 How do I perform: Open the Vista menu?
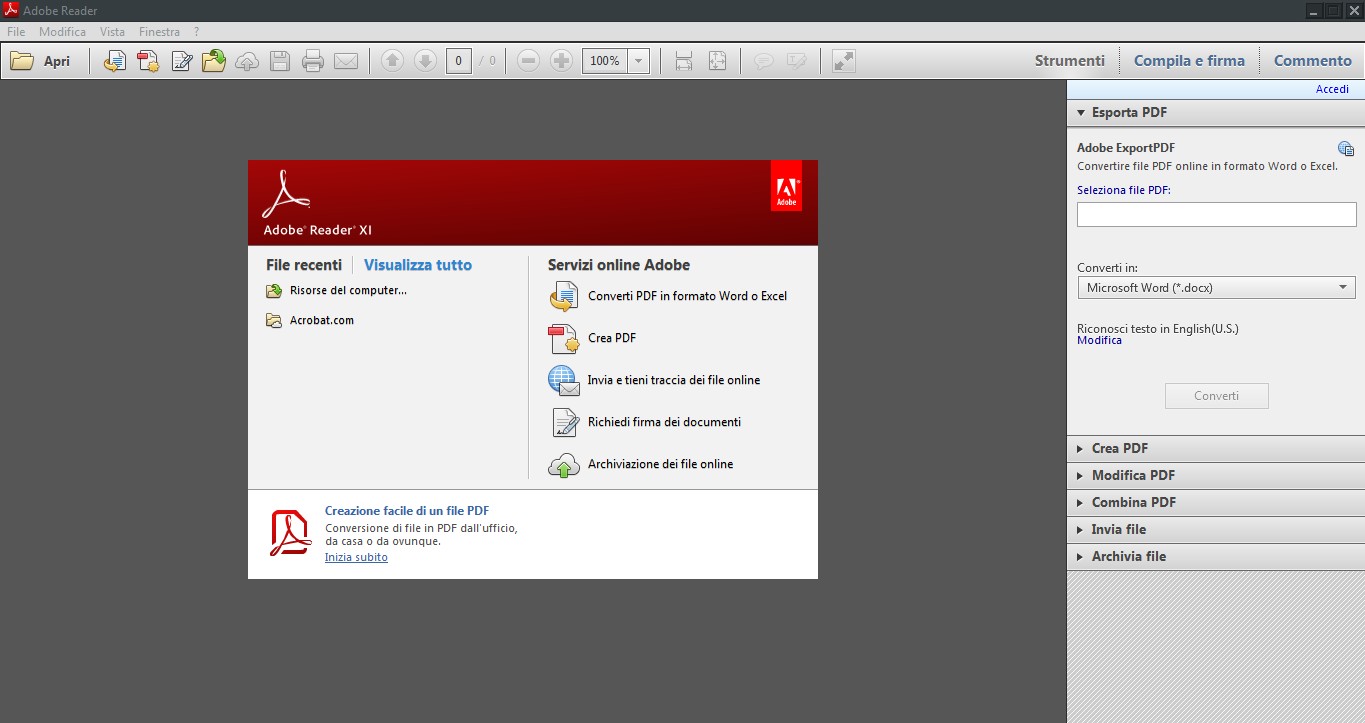coord(112,32)
